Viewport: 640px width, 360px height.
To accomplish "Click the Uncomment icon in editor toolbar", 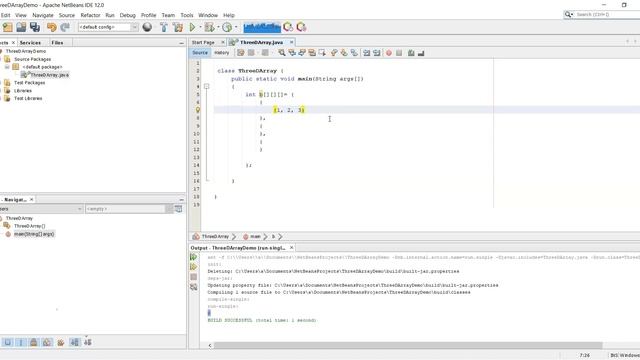I will [x=421, y=53].
